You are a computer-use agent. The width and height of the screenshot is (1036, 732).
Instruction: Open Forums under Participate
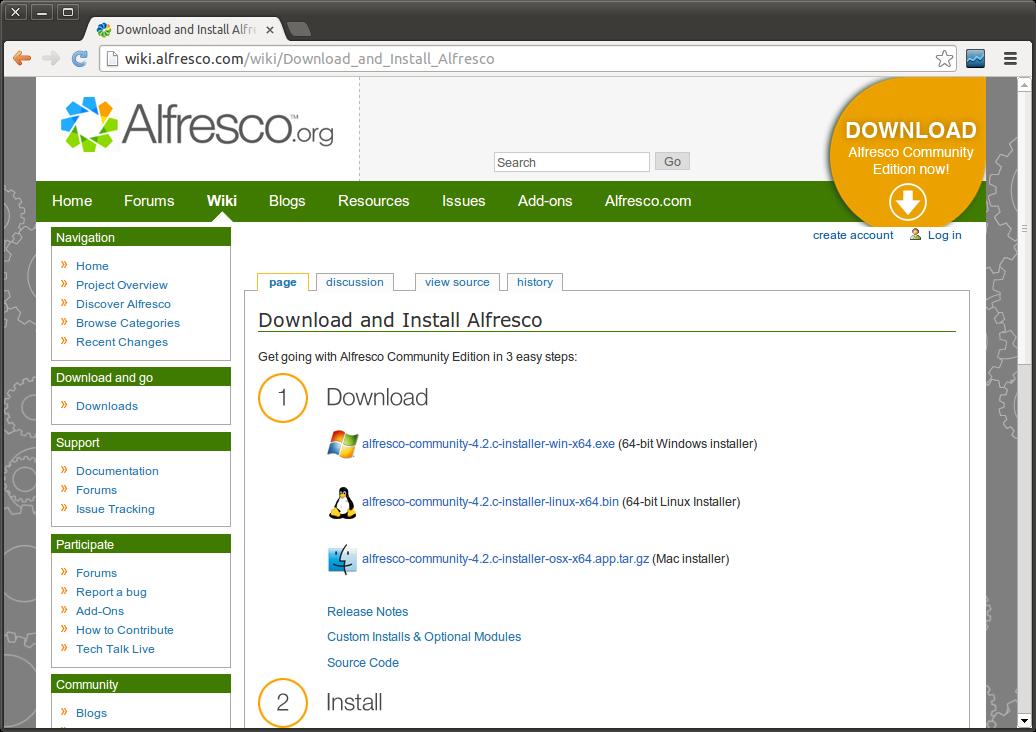click(96, 573)
